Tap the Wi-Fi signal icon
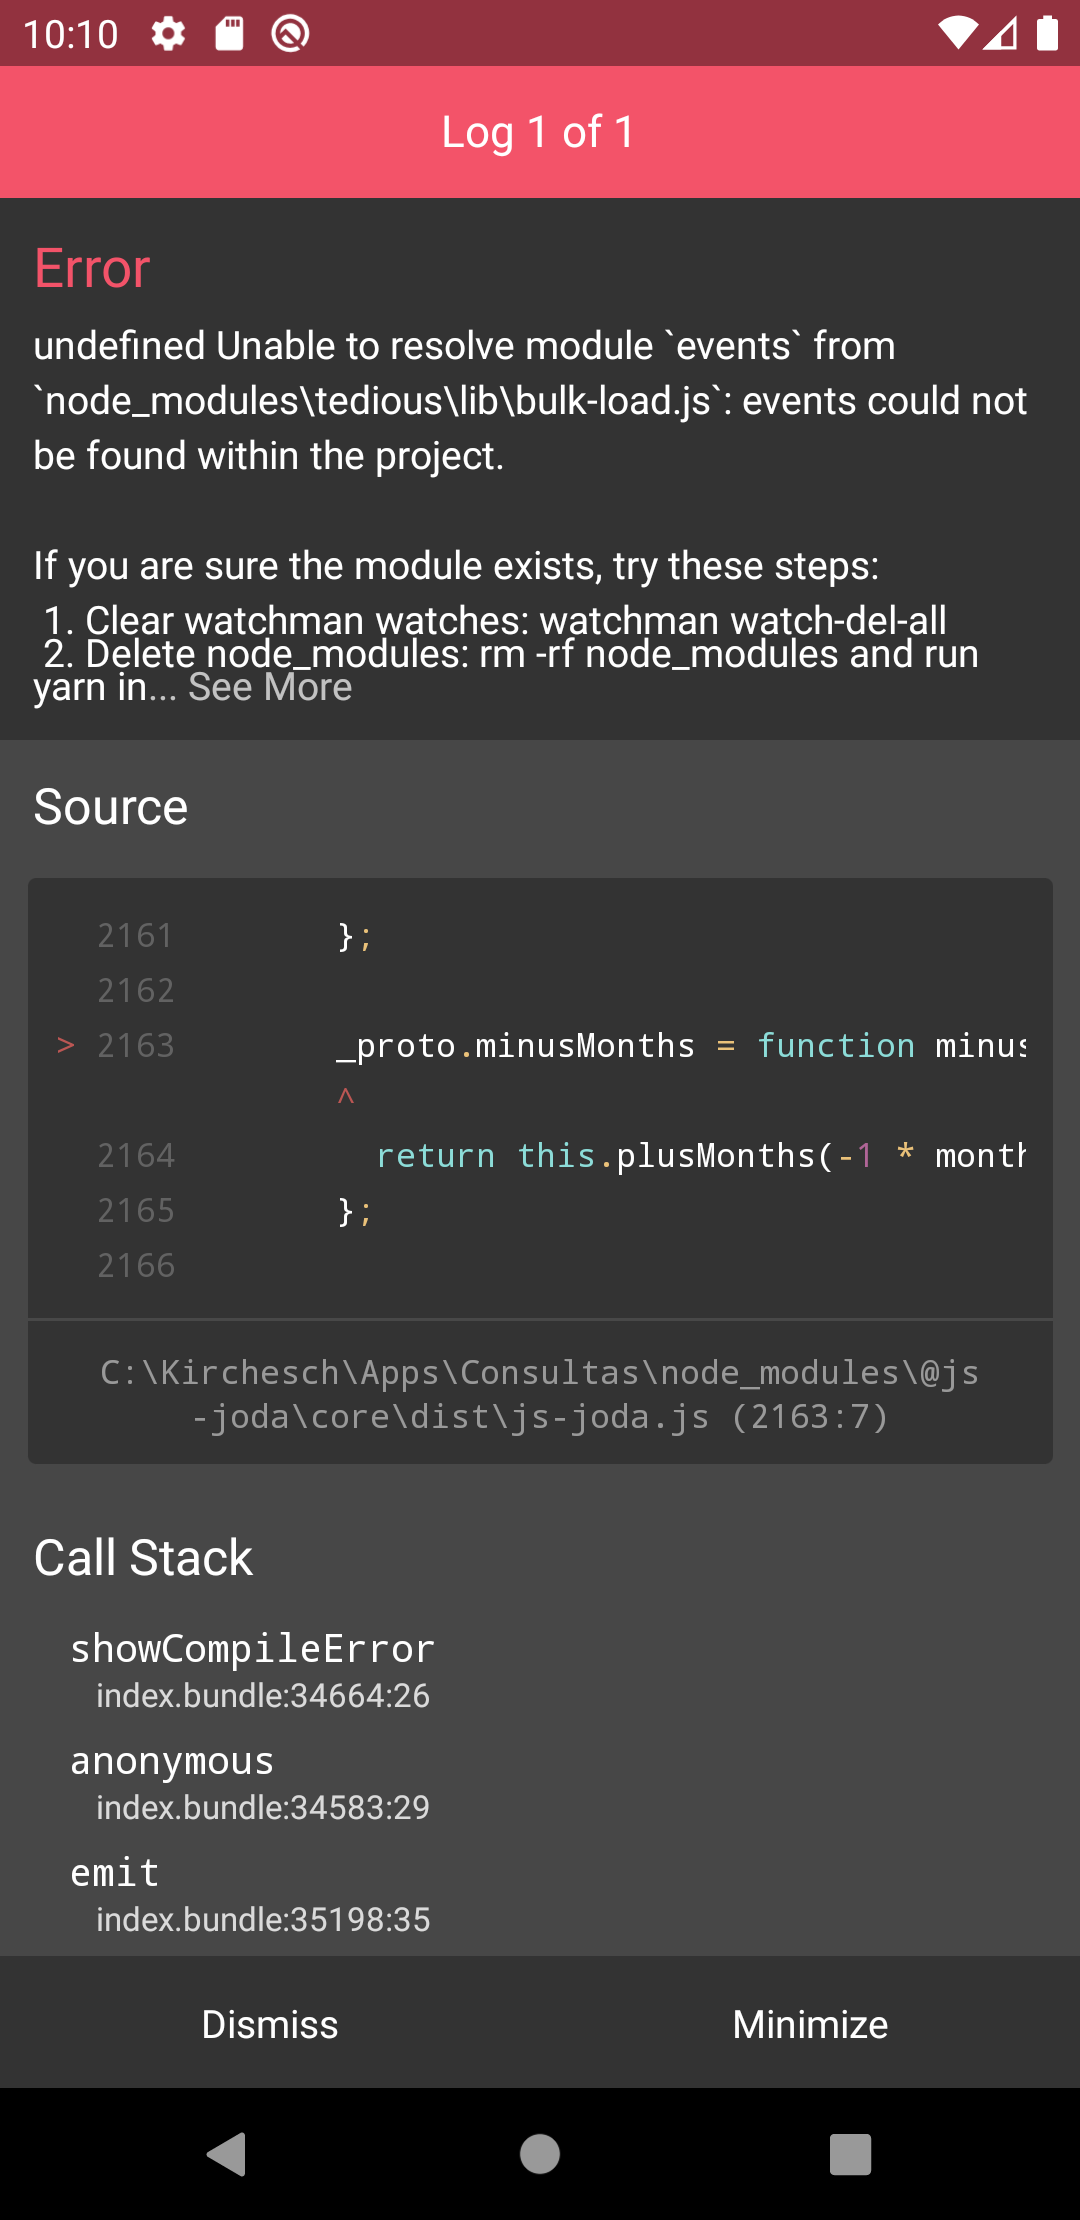The width and height of the screenshot is (1080, 2220). [957, 33]
